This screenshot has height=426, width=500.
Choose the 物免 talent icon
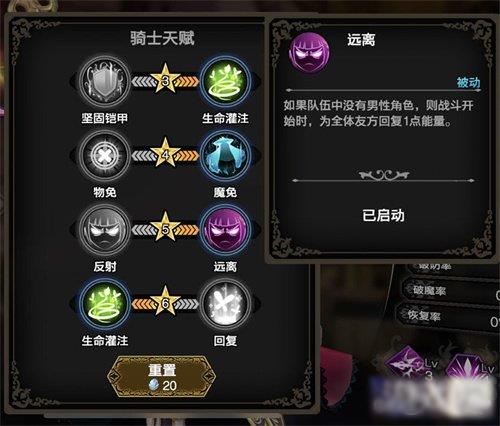click(105, 156)
